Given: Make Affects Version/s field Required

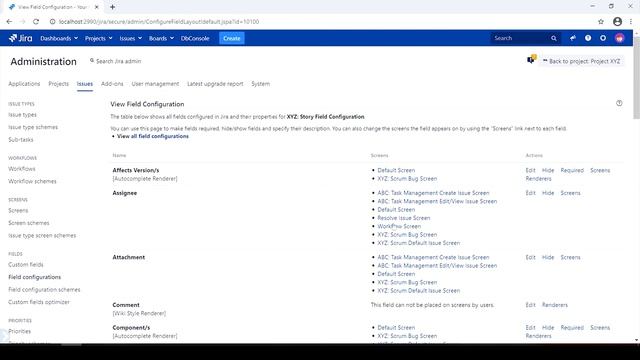Looking at the screenshot, I should pyautogui.click(x=572, y=170).
